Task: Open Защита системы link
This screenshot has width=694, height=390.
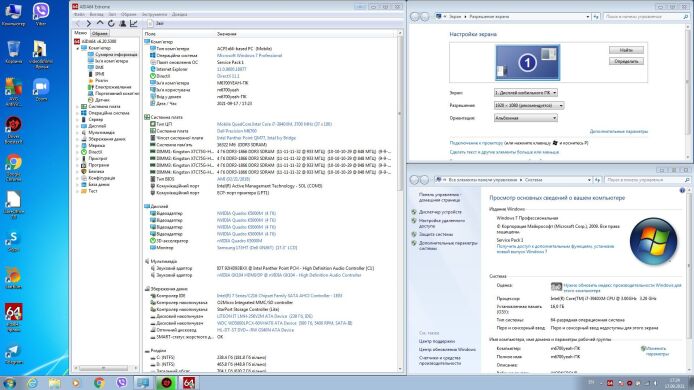Action: pos(436,234)
